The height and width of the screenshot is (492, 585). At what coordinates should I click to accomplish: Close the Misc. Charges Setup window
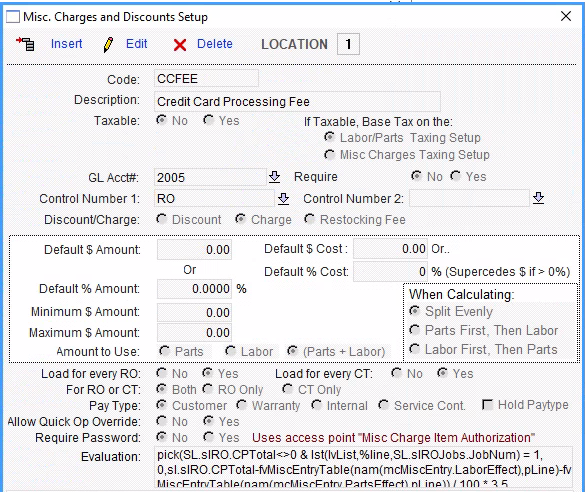pos(566,16)
